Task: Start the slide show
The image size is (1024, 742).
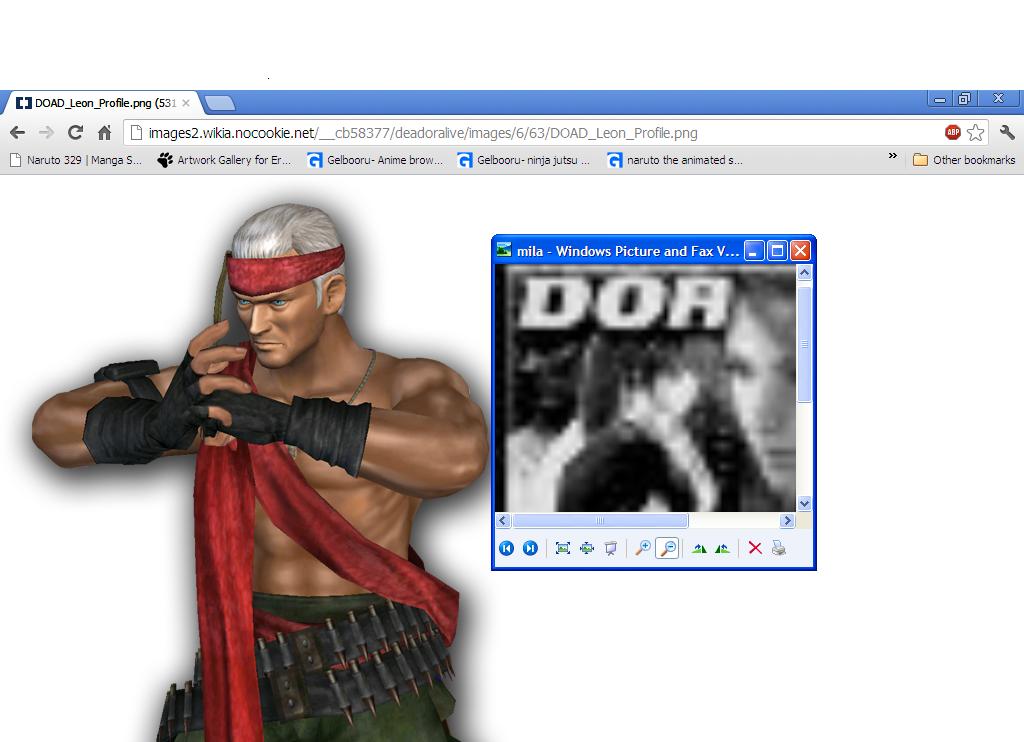Action: point(610,548)
